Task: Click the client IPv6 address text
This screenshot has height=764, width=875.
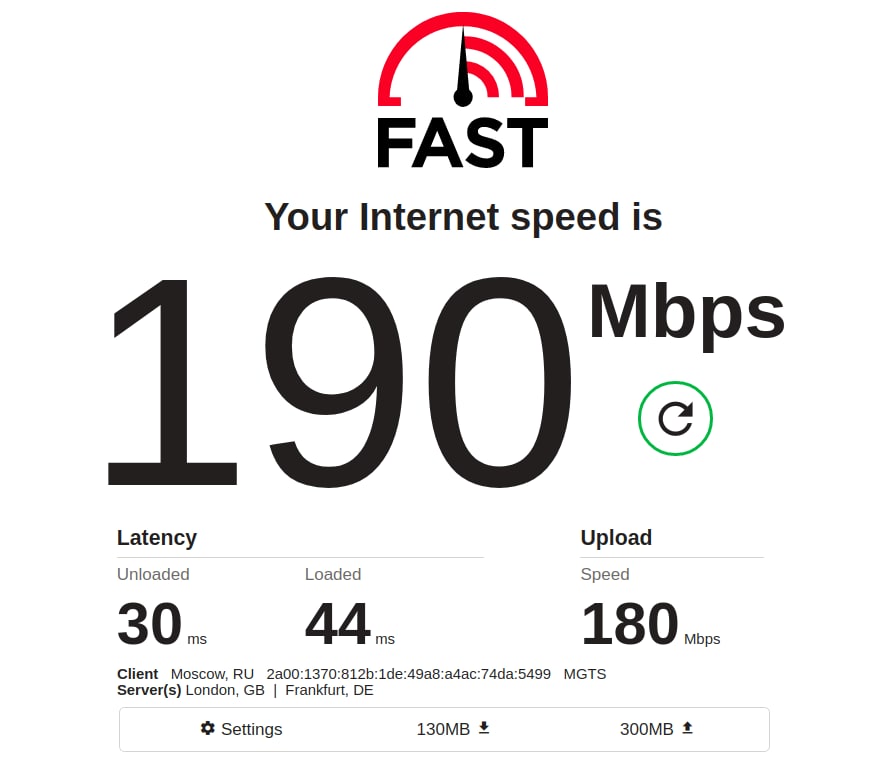Action: pyautogui.click(x=408, y=674)
